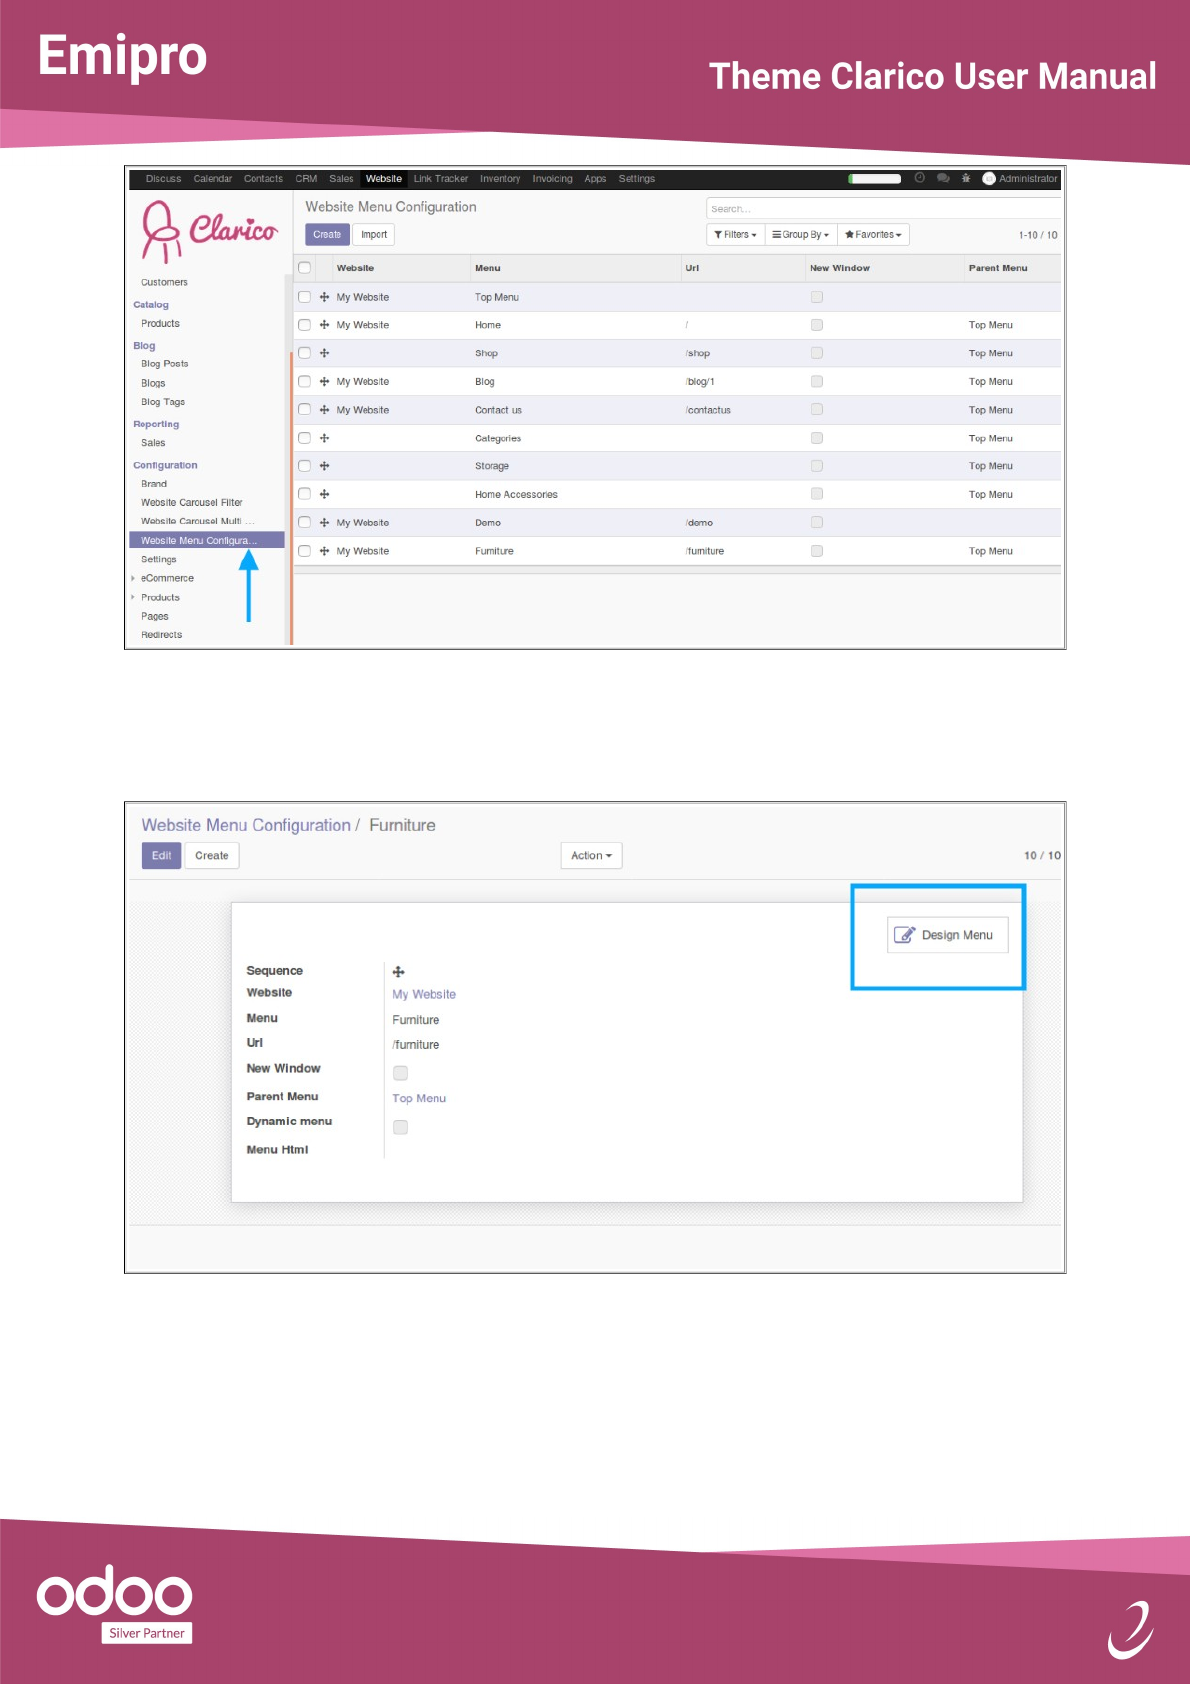Viewport: 1190px width, 1684px height.
Task: Select the Furniture row checkbox
Action: point(304,551)
